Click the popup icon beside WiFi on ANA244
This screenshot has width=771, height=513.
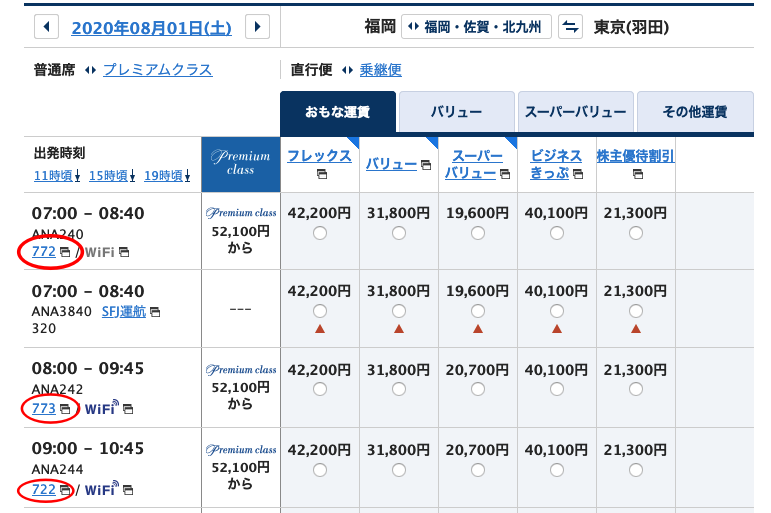pos(128,490)
